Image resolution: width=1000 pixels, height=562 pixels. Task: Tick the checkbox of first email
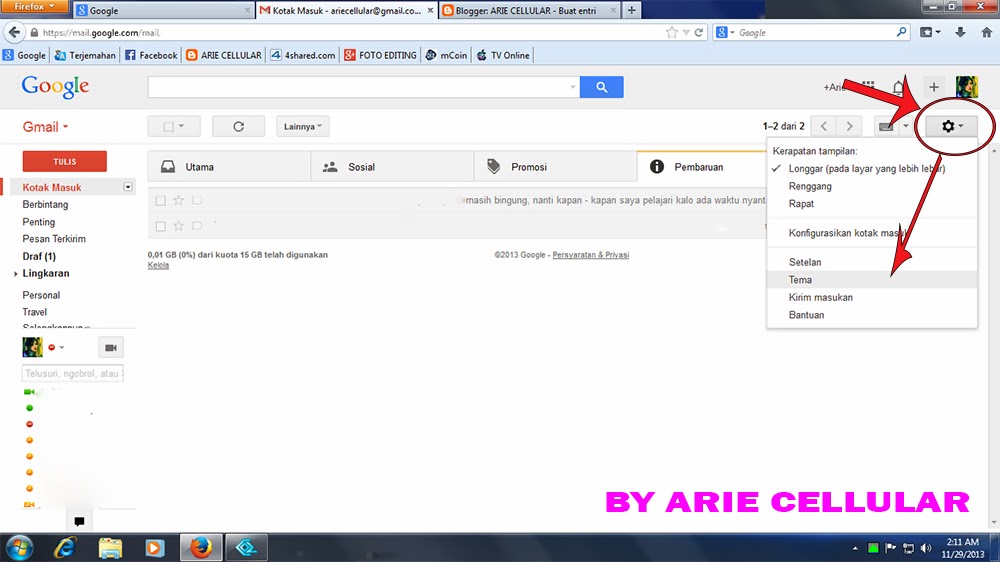click(161, 200)
